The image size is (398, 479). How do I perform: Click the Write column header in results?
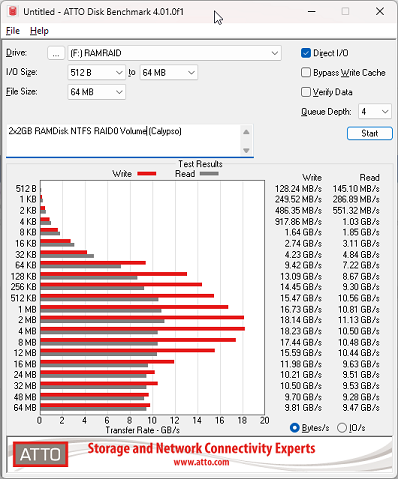click(x=312, y=178)
